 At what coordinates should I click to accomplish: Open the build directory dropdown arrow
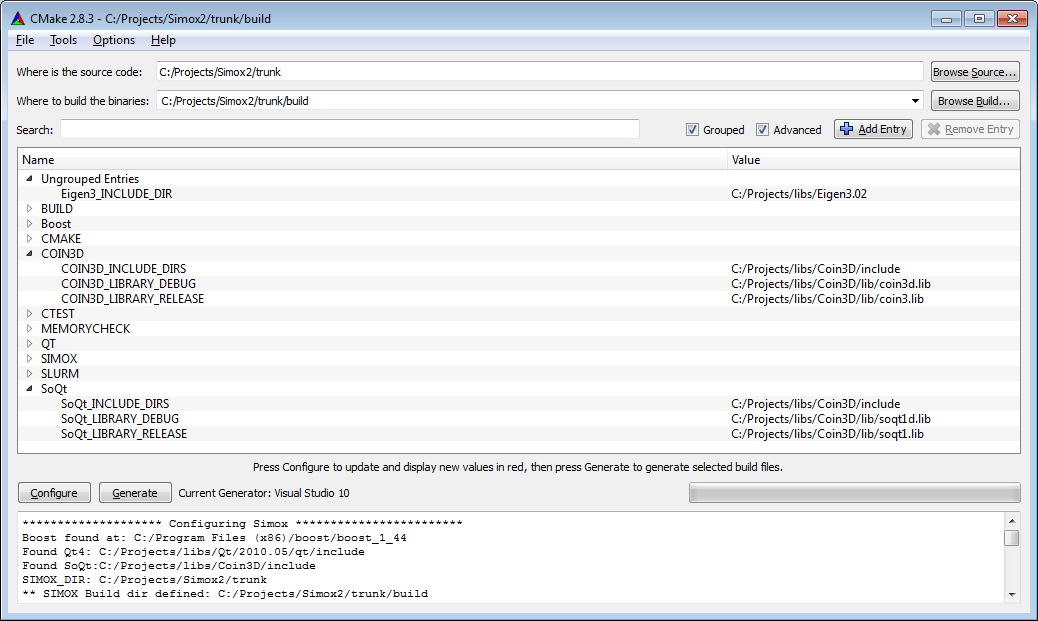[915, 101]
